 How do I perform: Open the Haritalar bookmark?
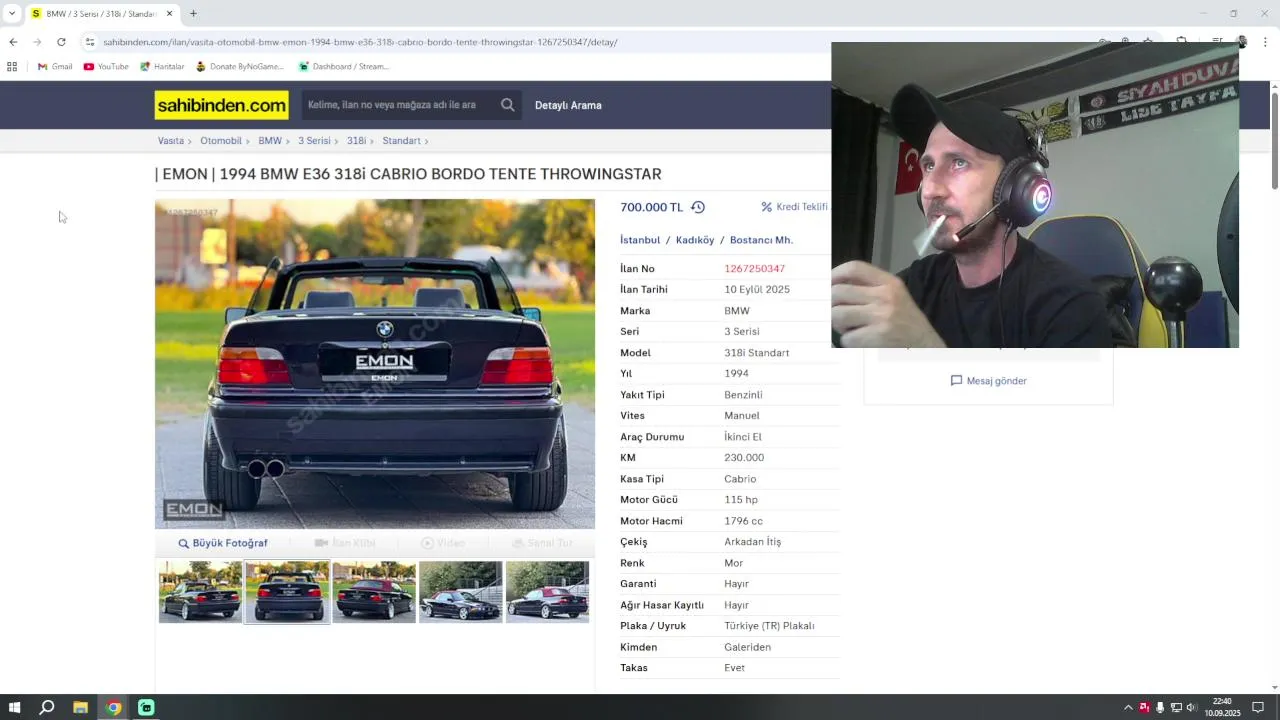pyautogui.click(x=162, y=67)
